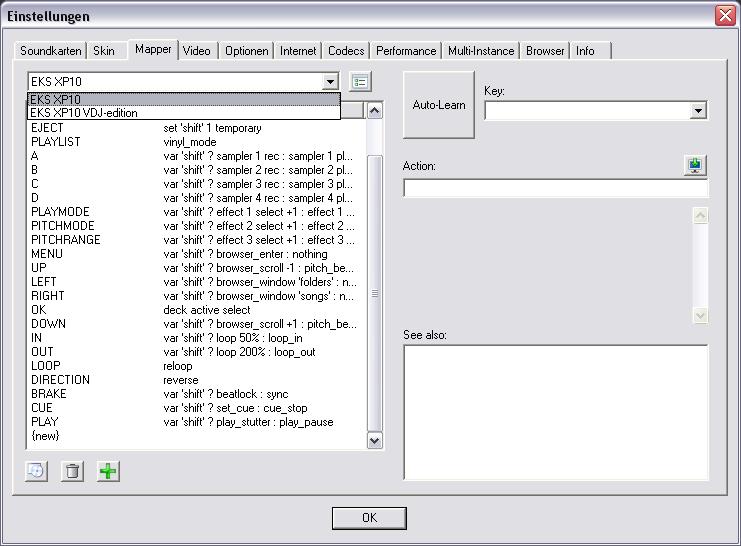
Task: Open the Optionen tab
Action: point(246,51)
